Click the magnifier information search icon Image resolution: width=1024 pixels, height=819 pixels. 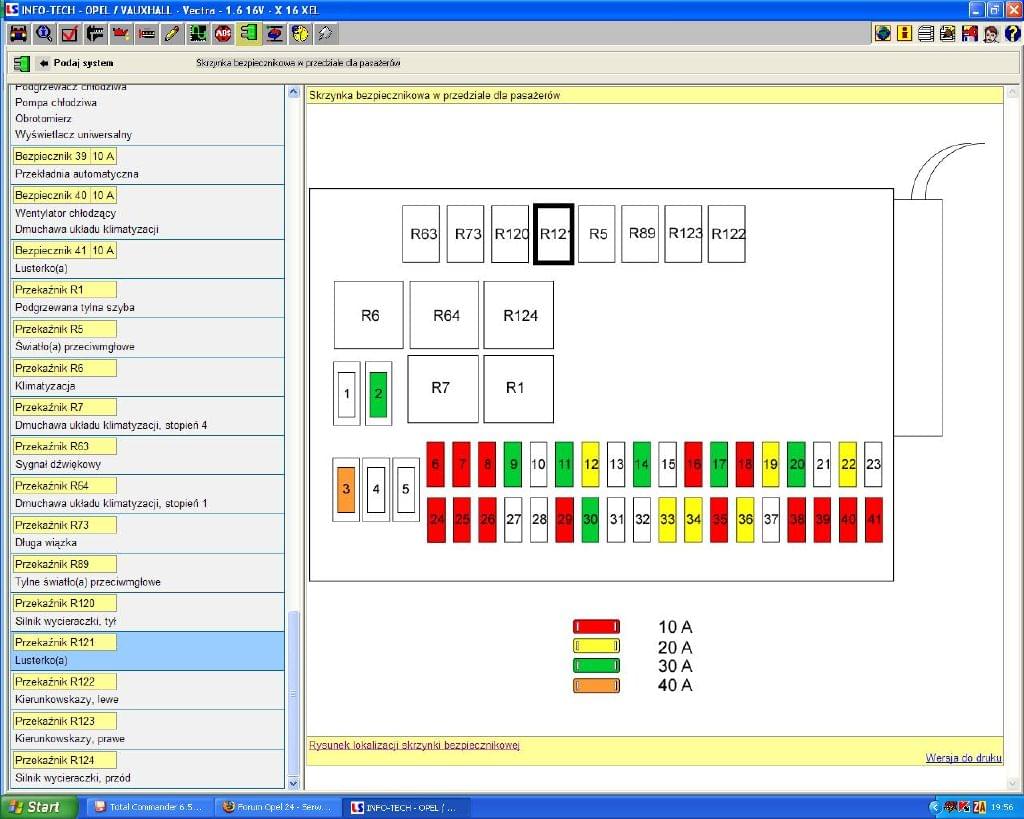pyautogui.click(x=44, y=33)
